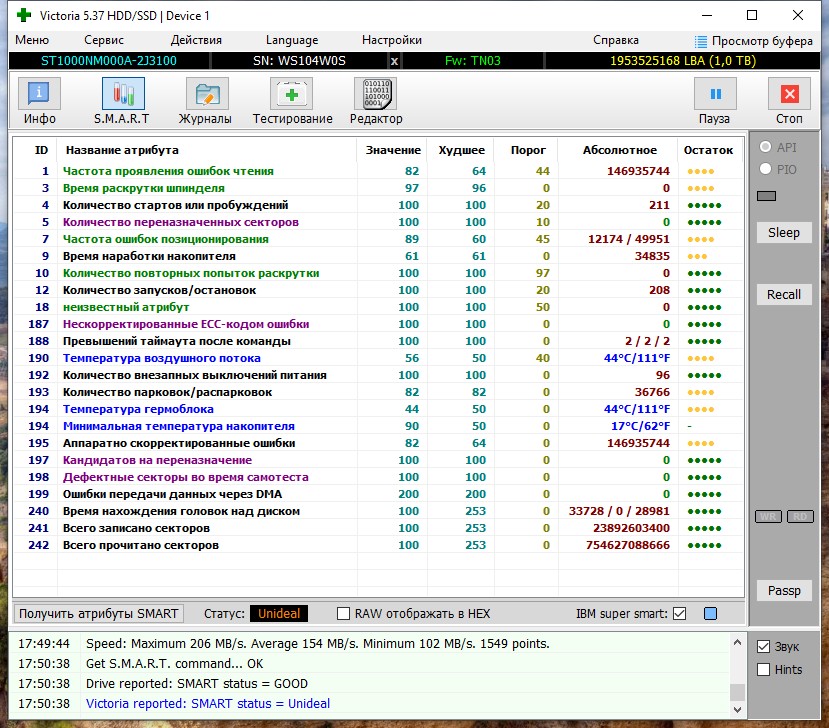Image resolution: width=829 pixels, height=728 pixels.
Task: Click the RD indicator
Action: coord(800,517)
